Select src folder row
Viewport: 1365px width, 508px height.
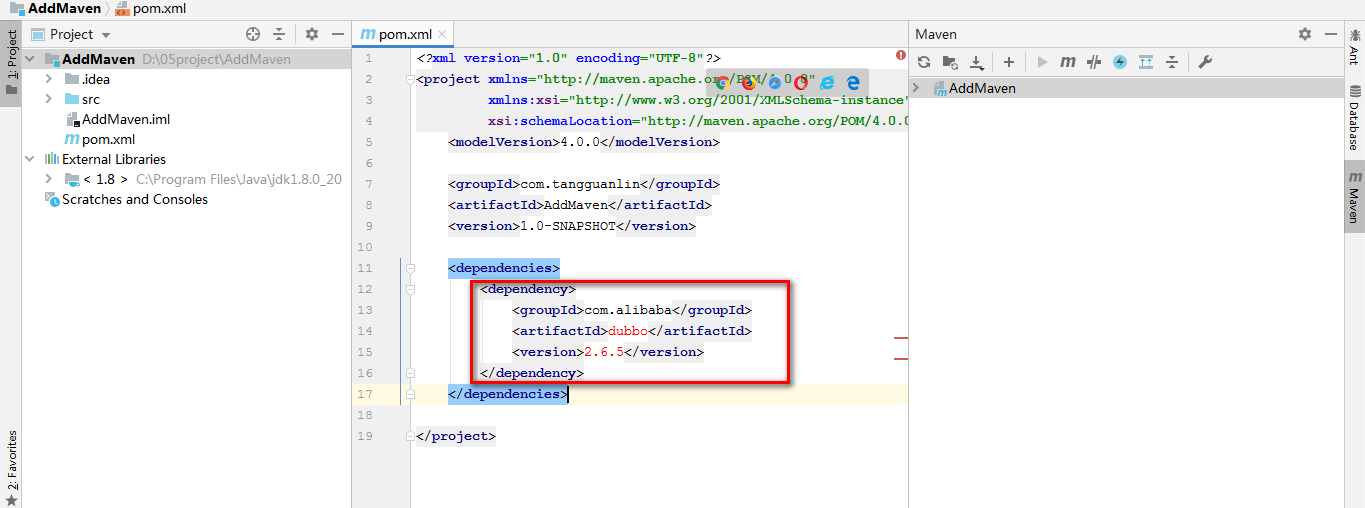(186, 99)
